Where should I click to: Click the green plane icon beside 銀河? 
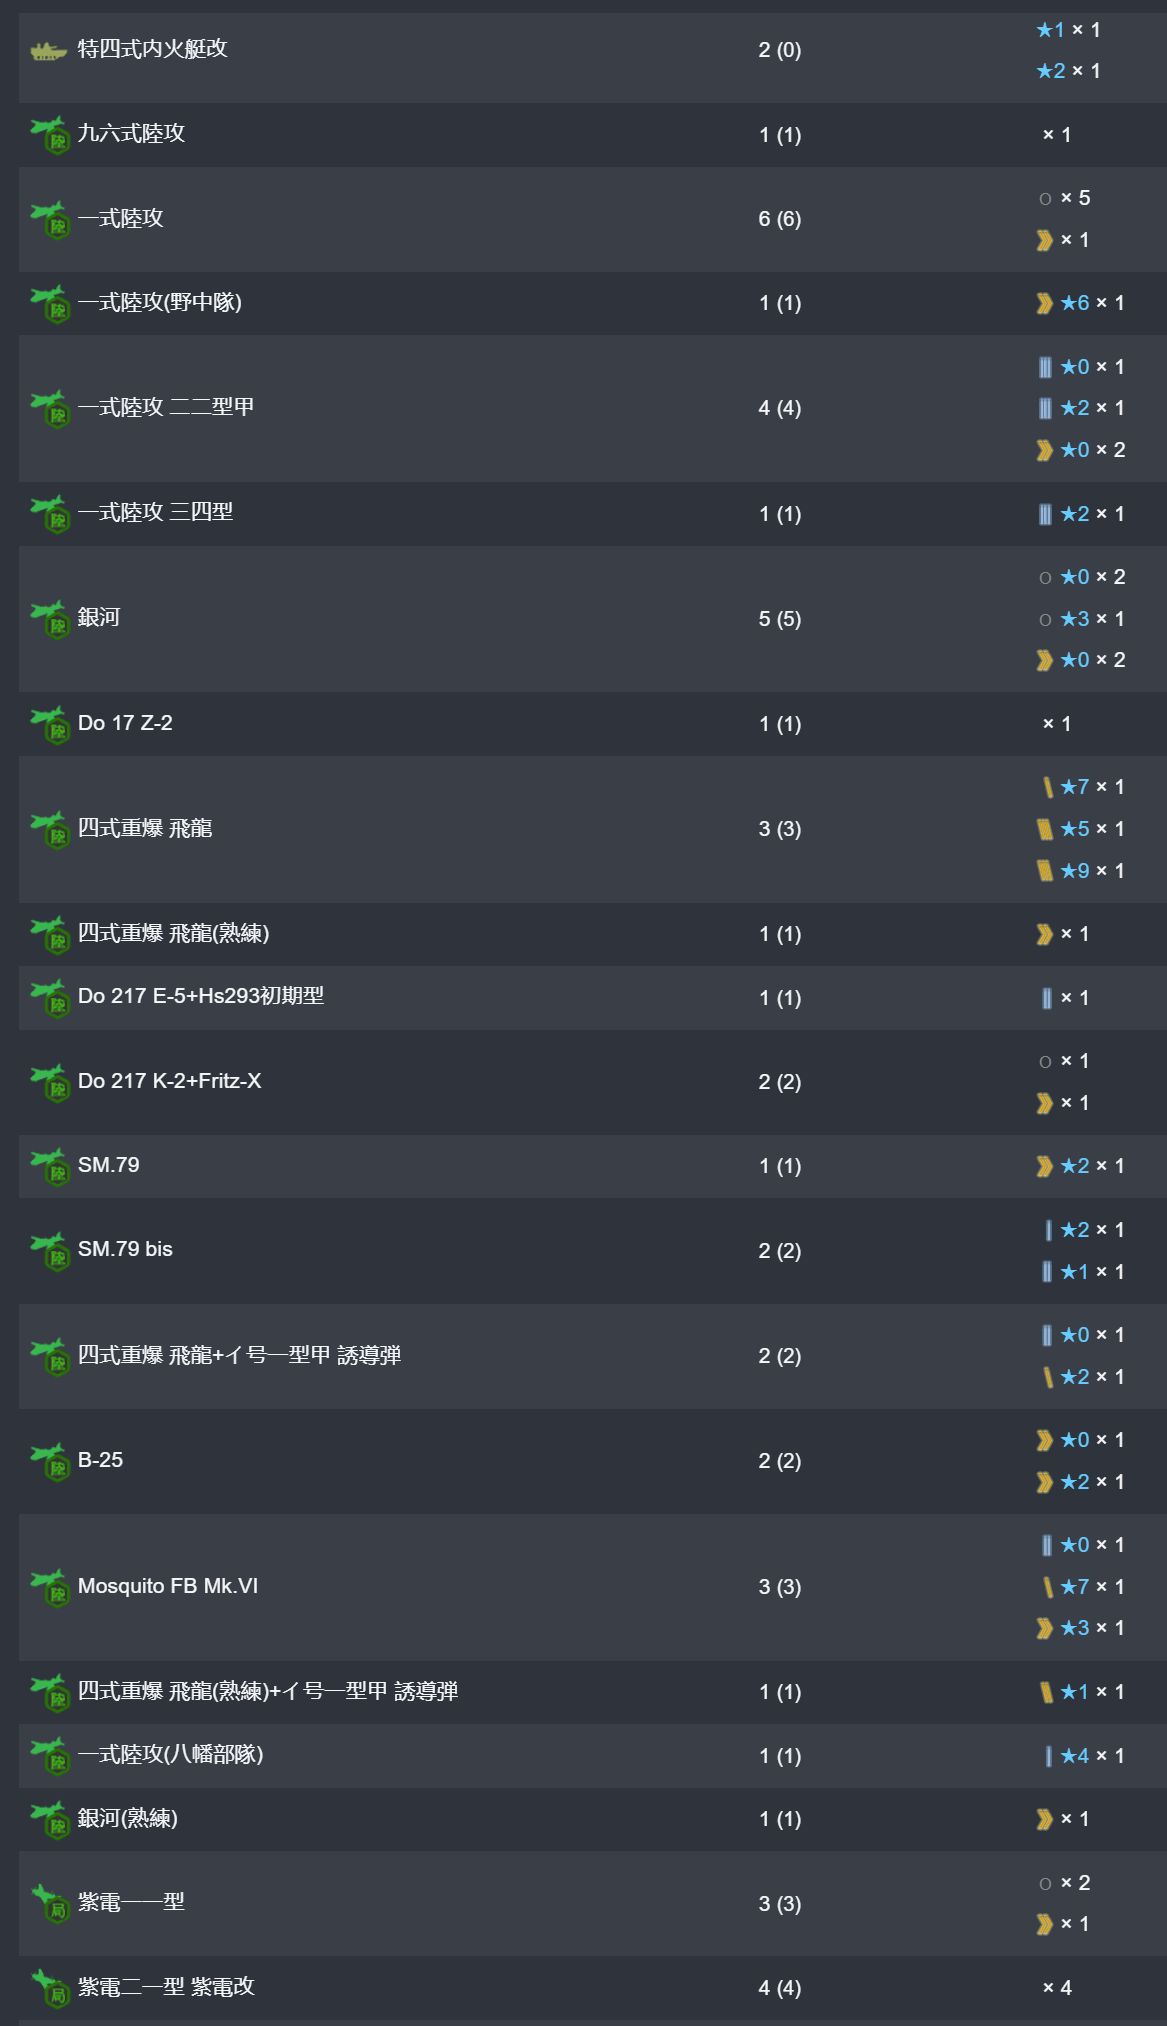[50, 618]
